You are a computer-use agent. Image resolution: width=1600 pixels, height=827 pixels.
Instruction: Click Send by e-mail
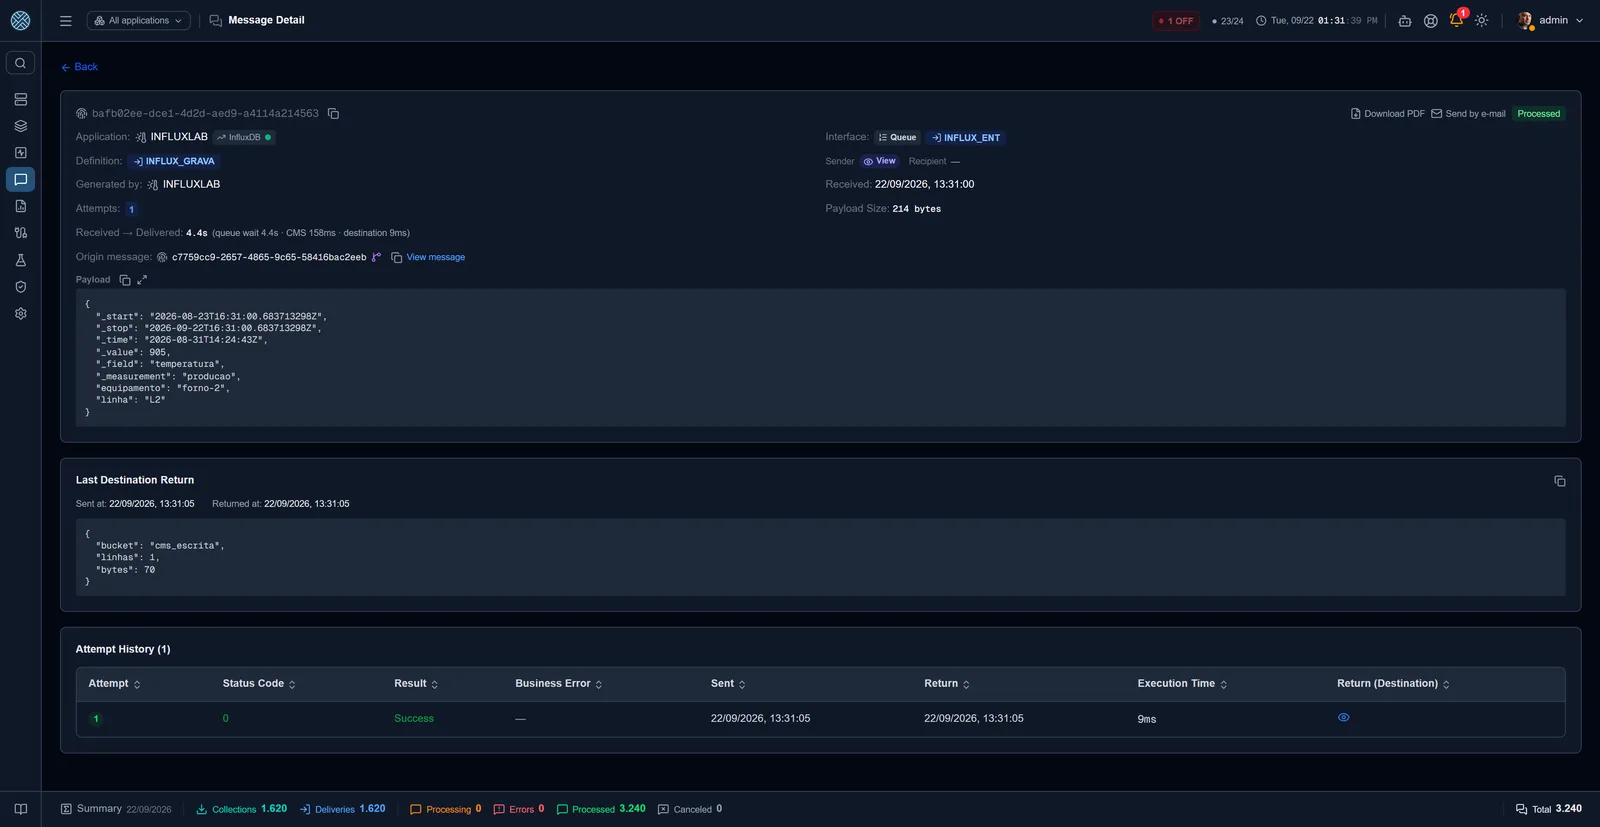pyautogui.click(x=1468, y=114)
